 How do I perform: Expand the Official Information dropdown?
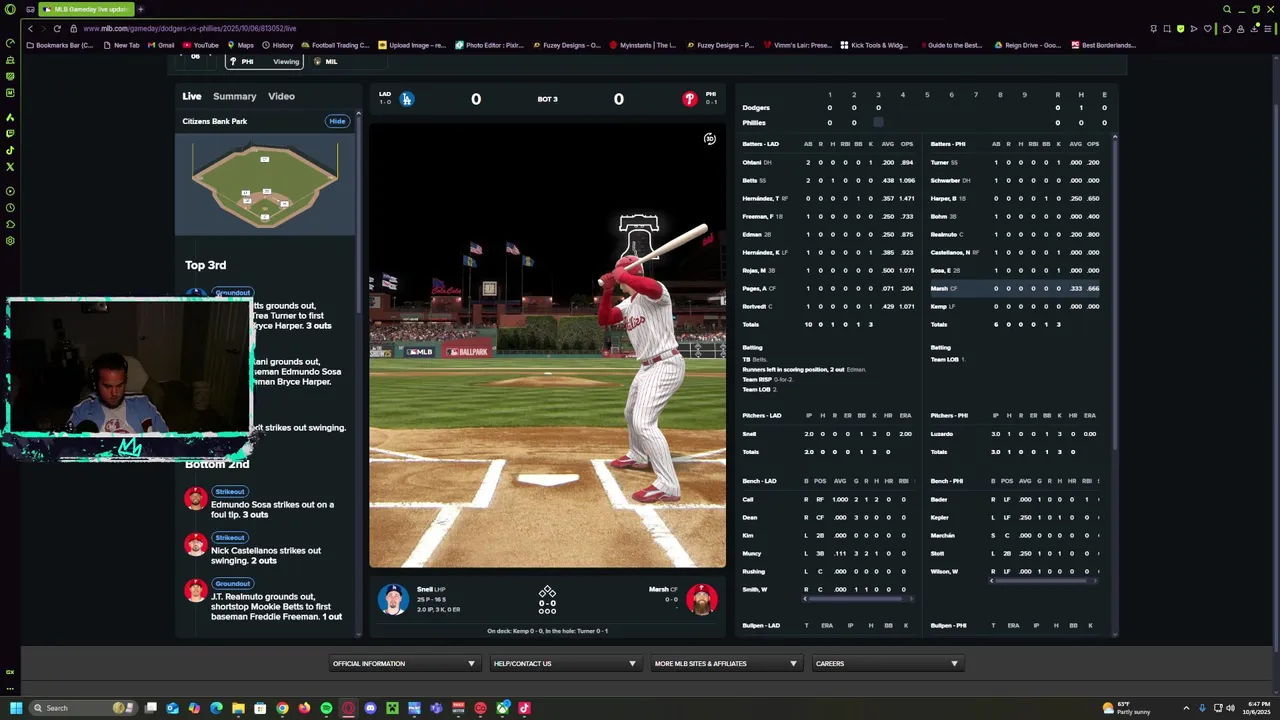pos(404,663)
